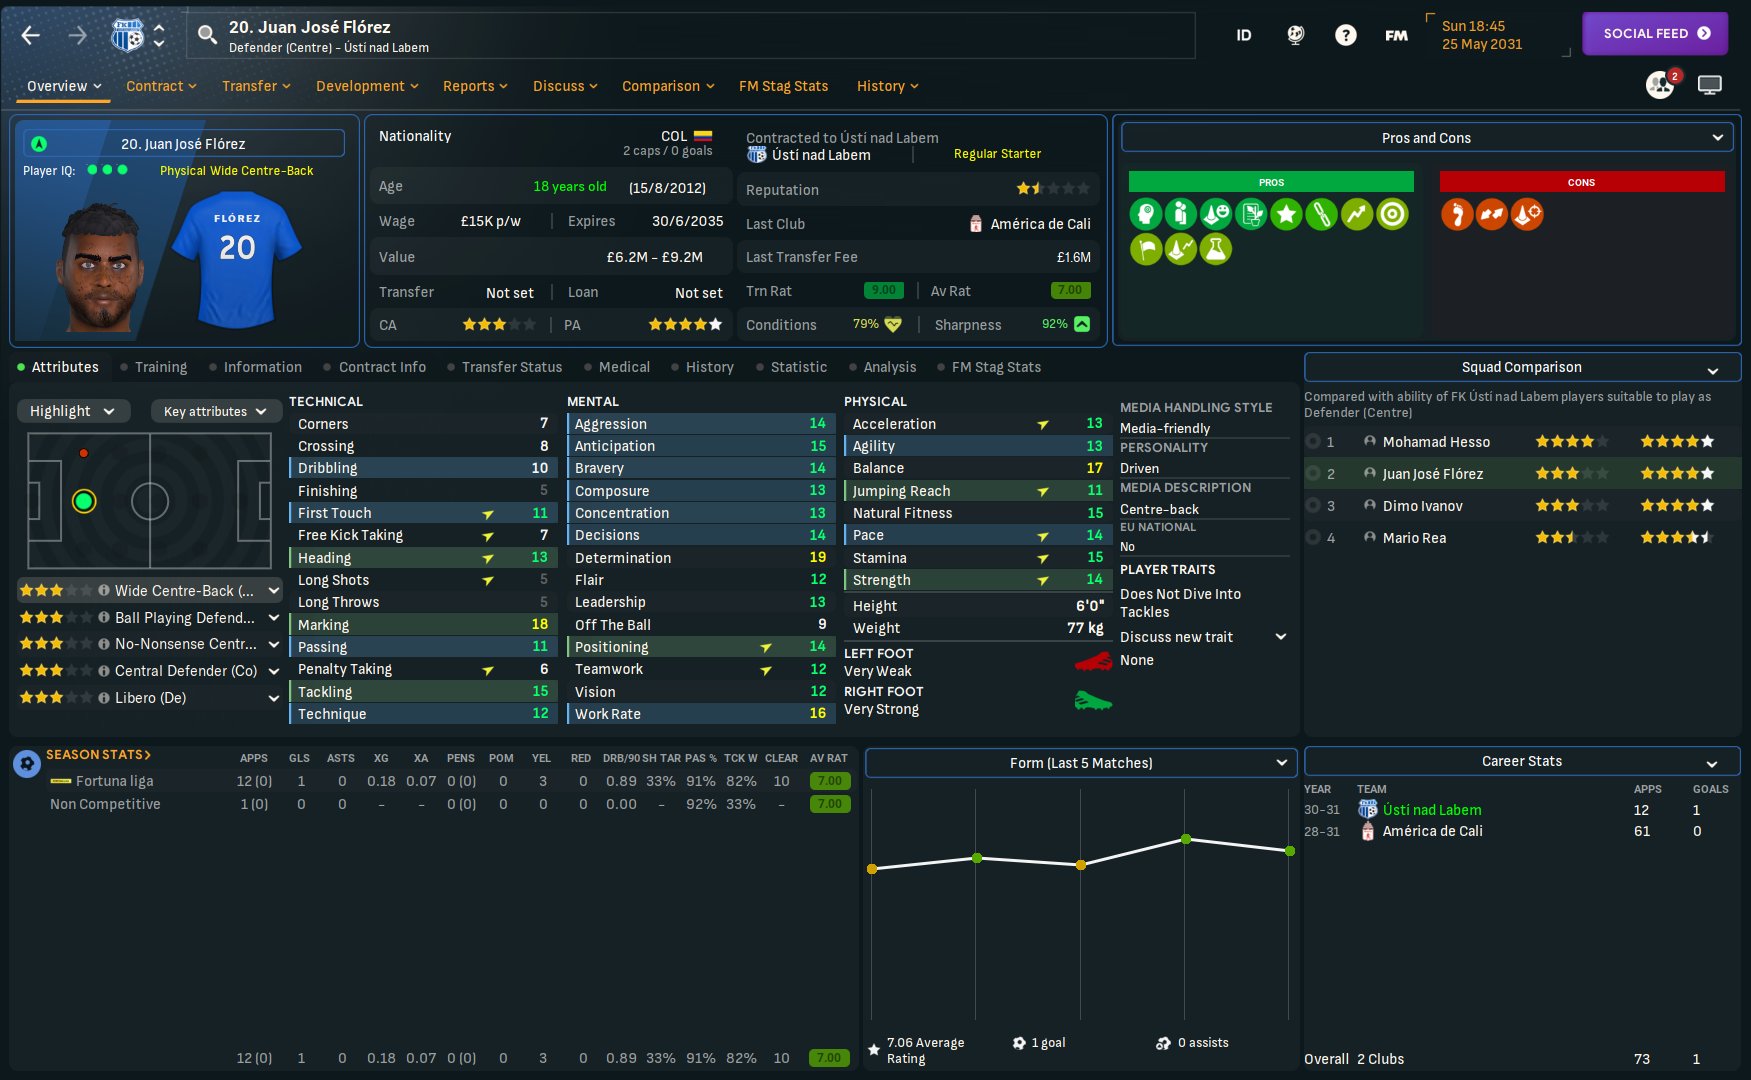The image size is (1751, 1080).
Task: Click the cone with crosshair cons icon
Action: (1527, 214)
